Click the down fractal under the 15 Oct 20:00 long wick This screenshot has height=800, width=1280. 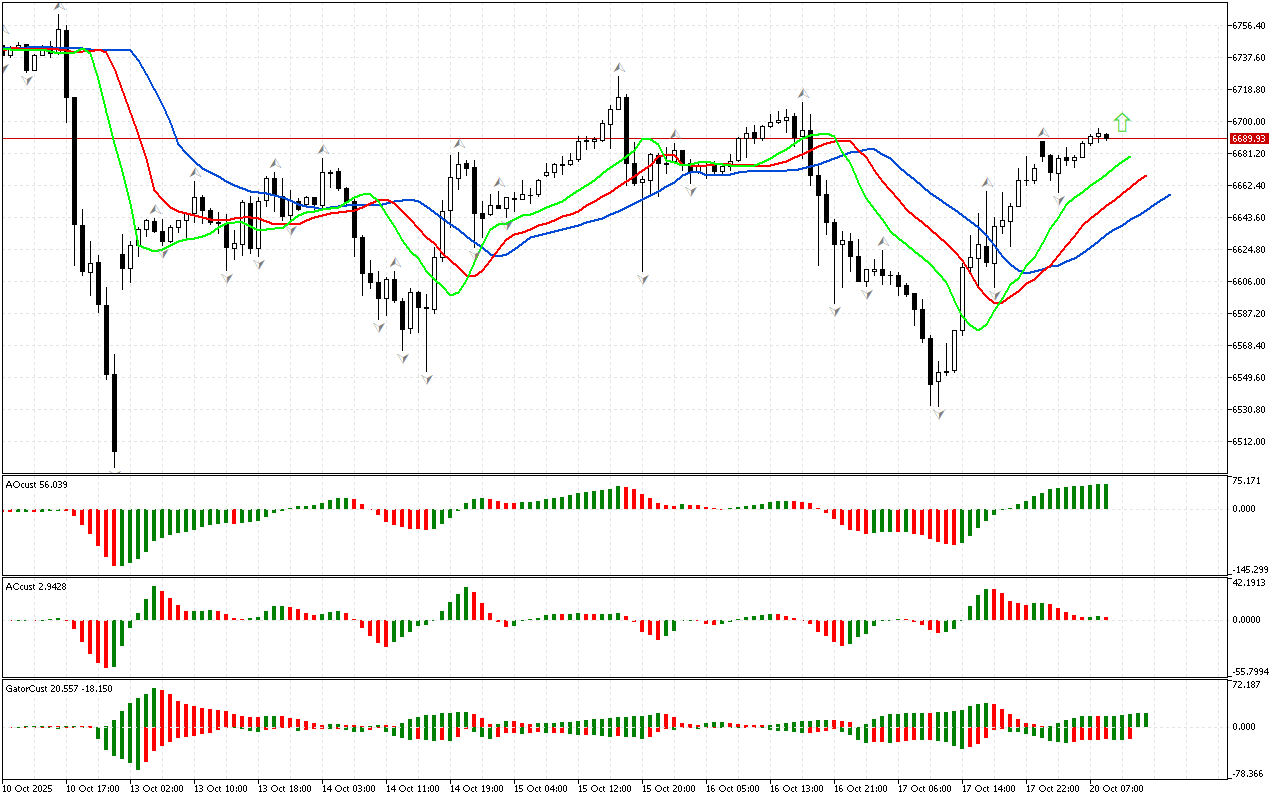point(642,279)
